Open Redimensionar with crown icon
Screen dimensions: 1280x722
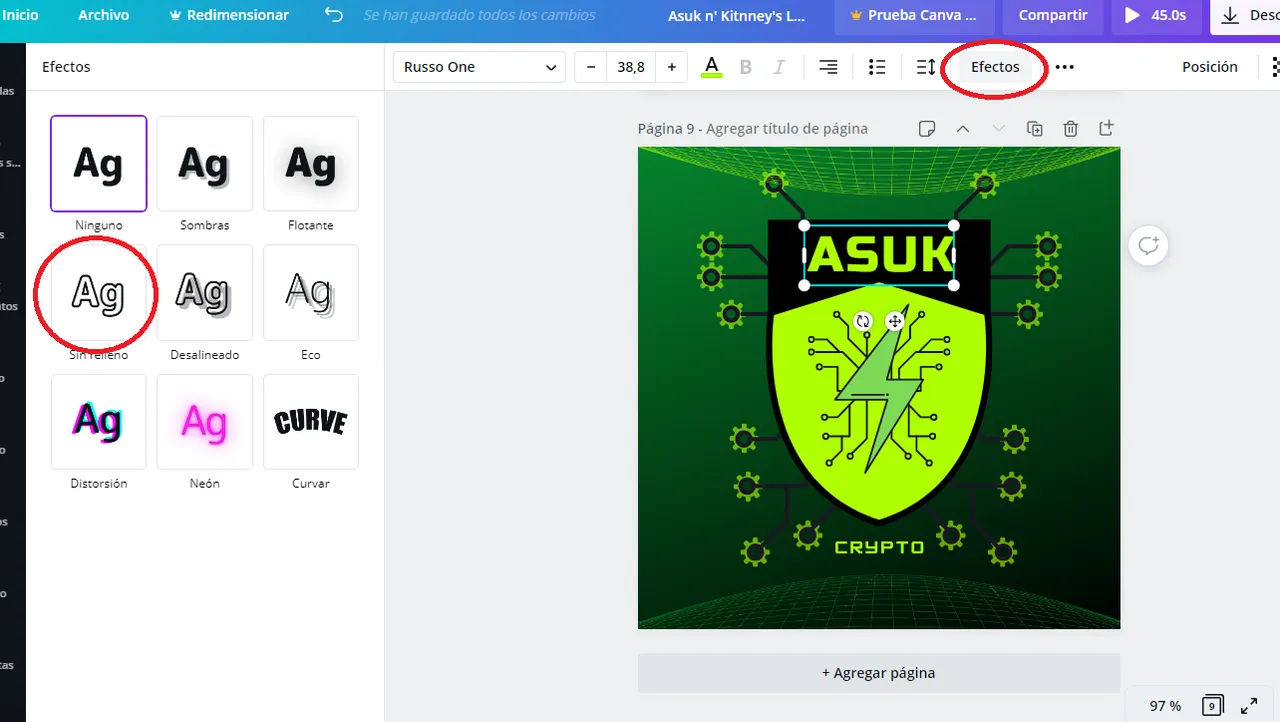(229, 15)
